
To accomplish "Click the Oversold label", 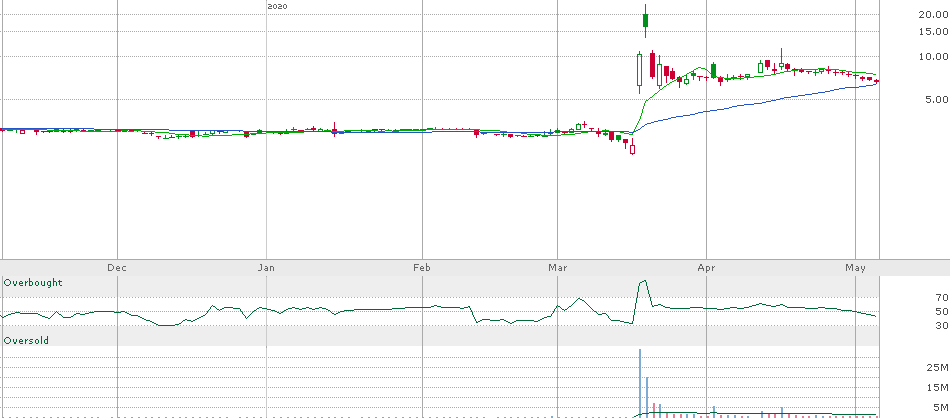I will [26, 340].
